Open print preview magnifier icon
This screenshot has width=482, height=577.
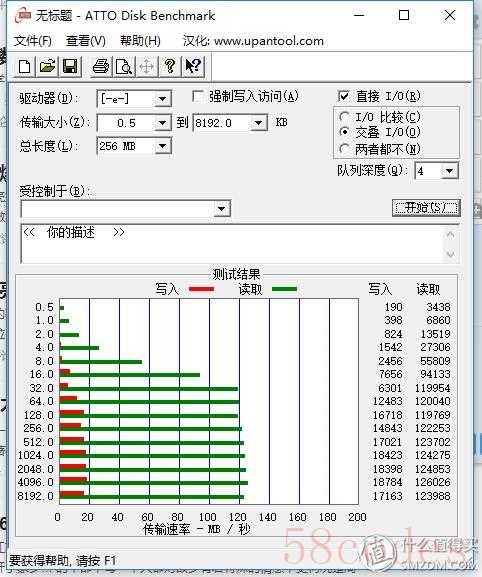click(x=124, y=67)
